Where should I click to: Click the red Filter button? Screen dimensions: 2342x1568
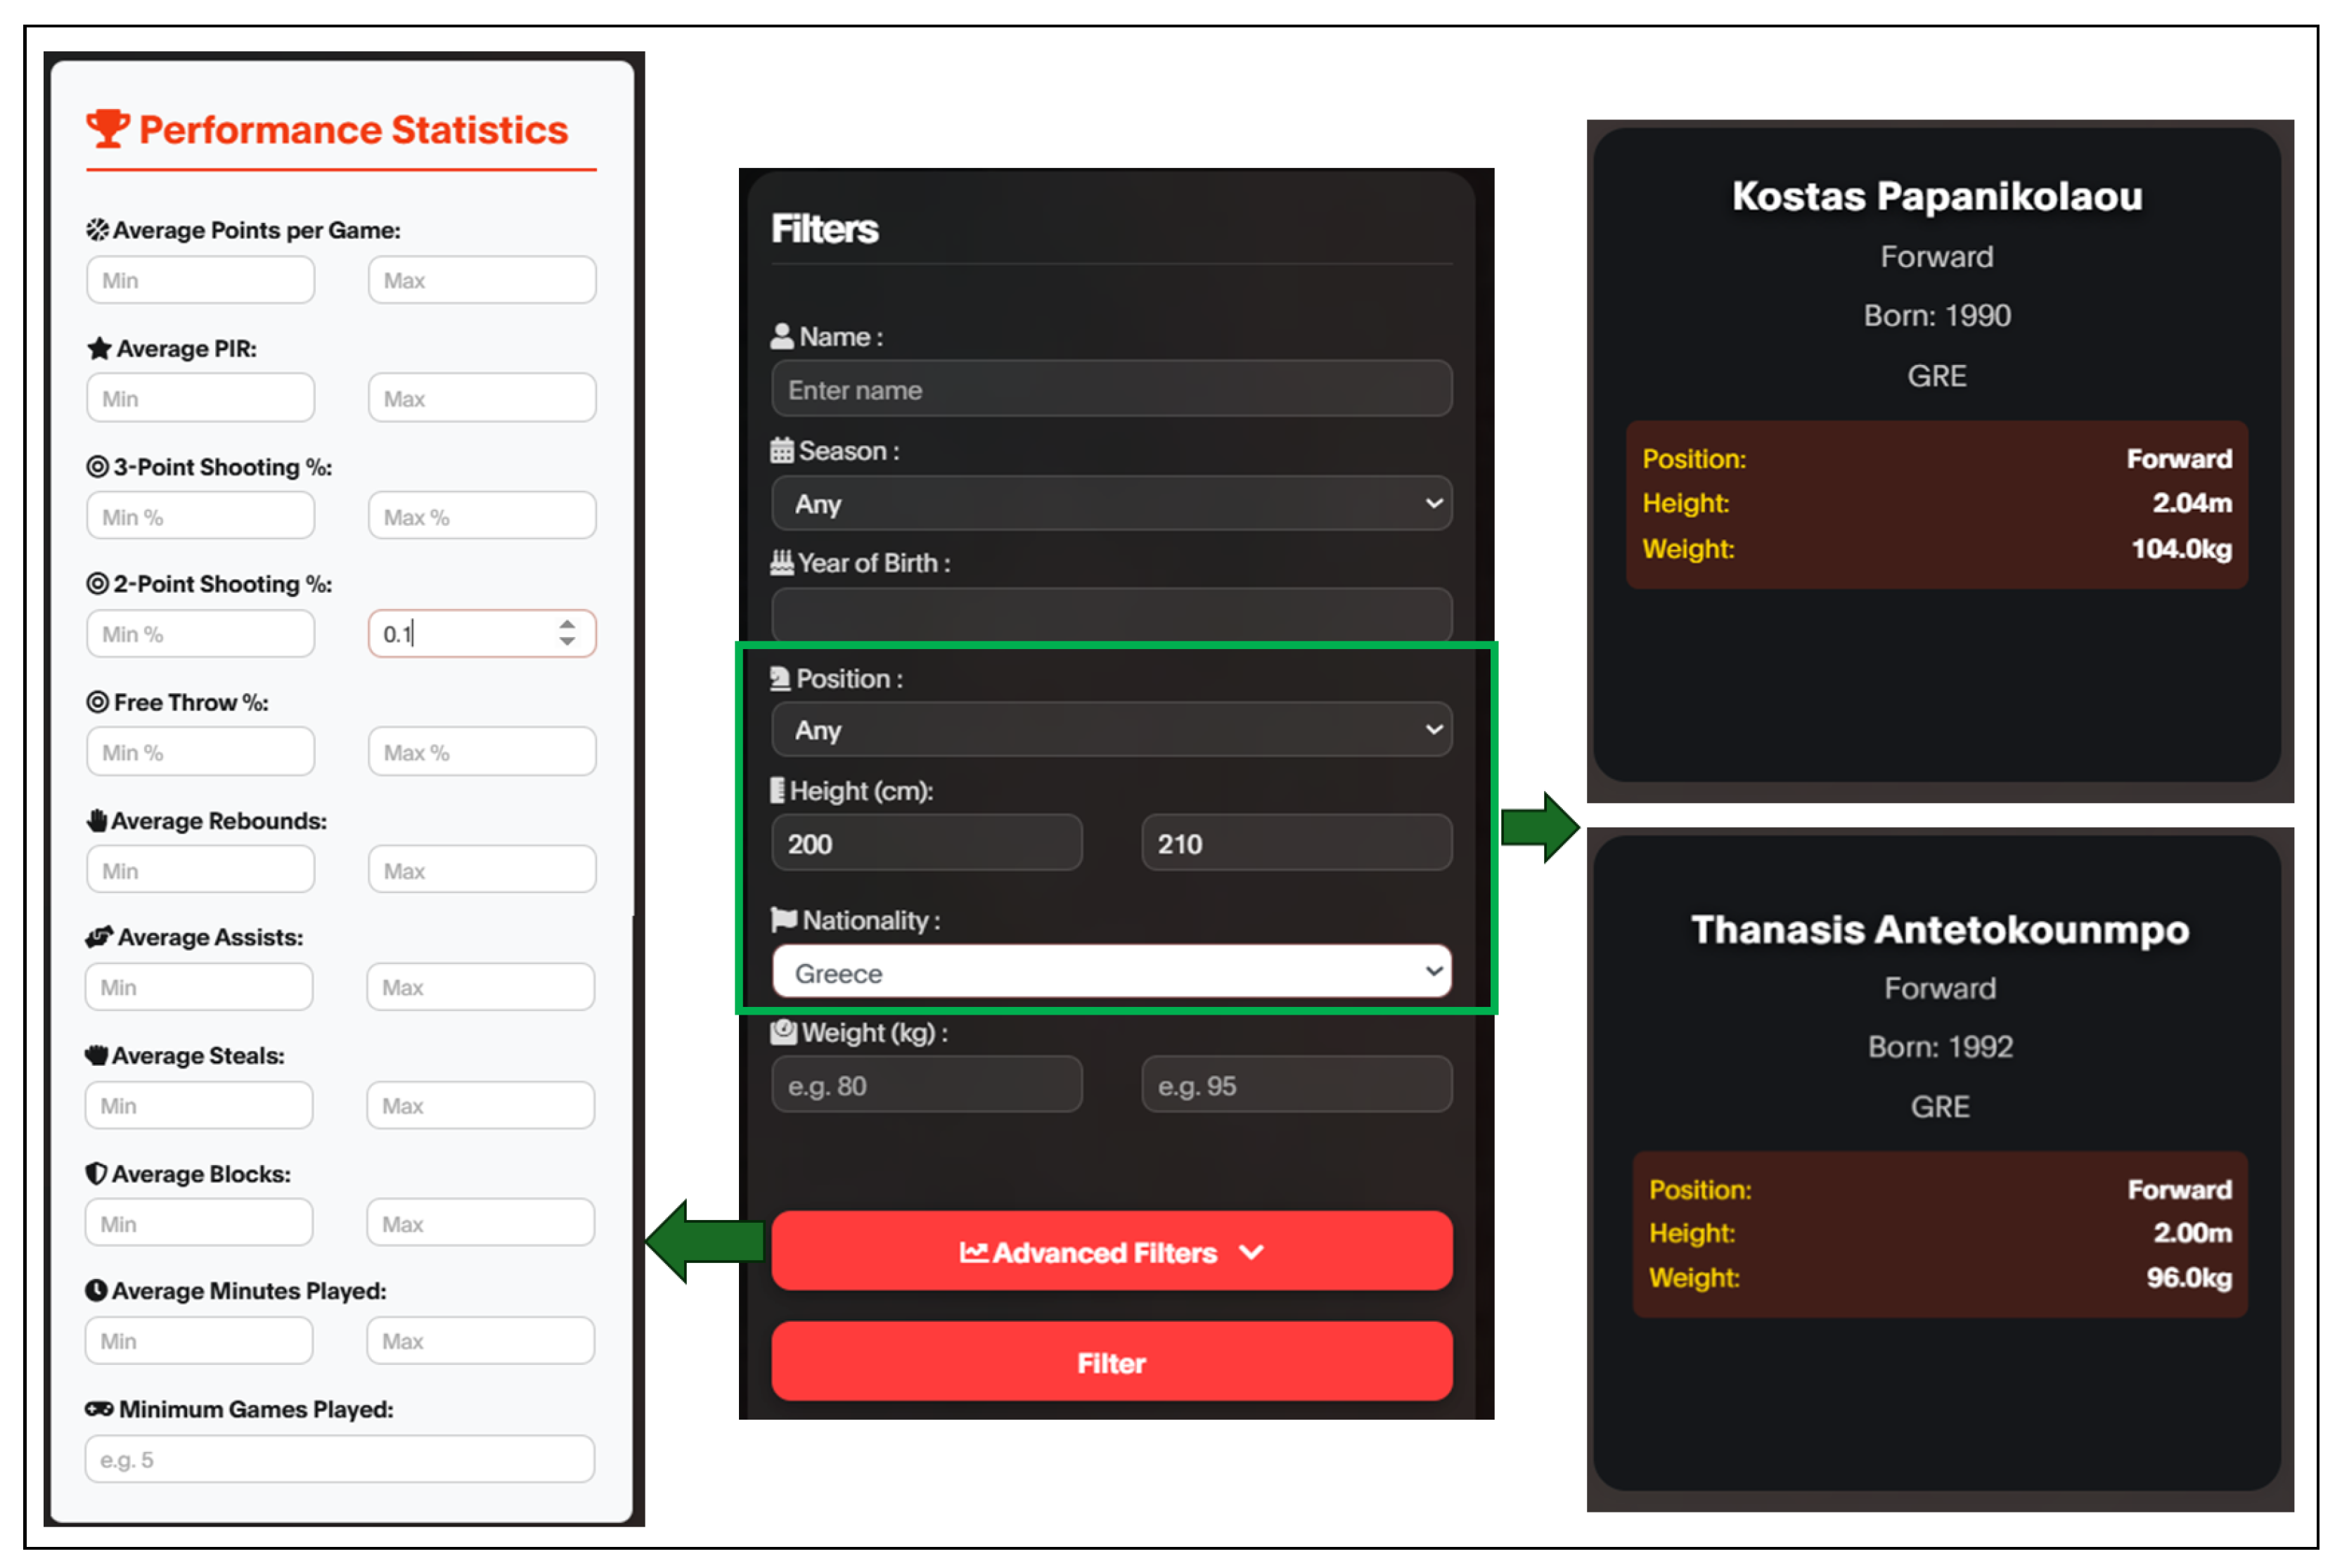point(1111,1362)
